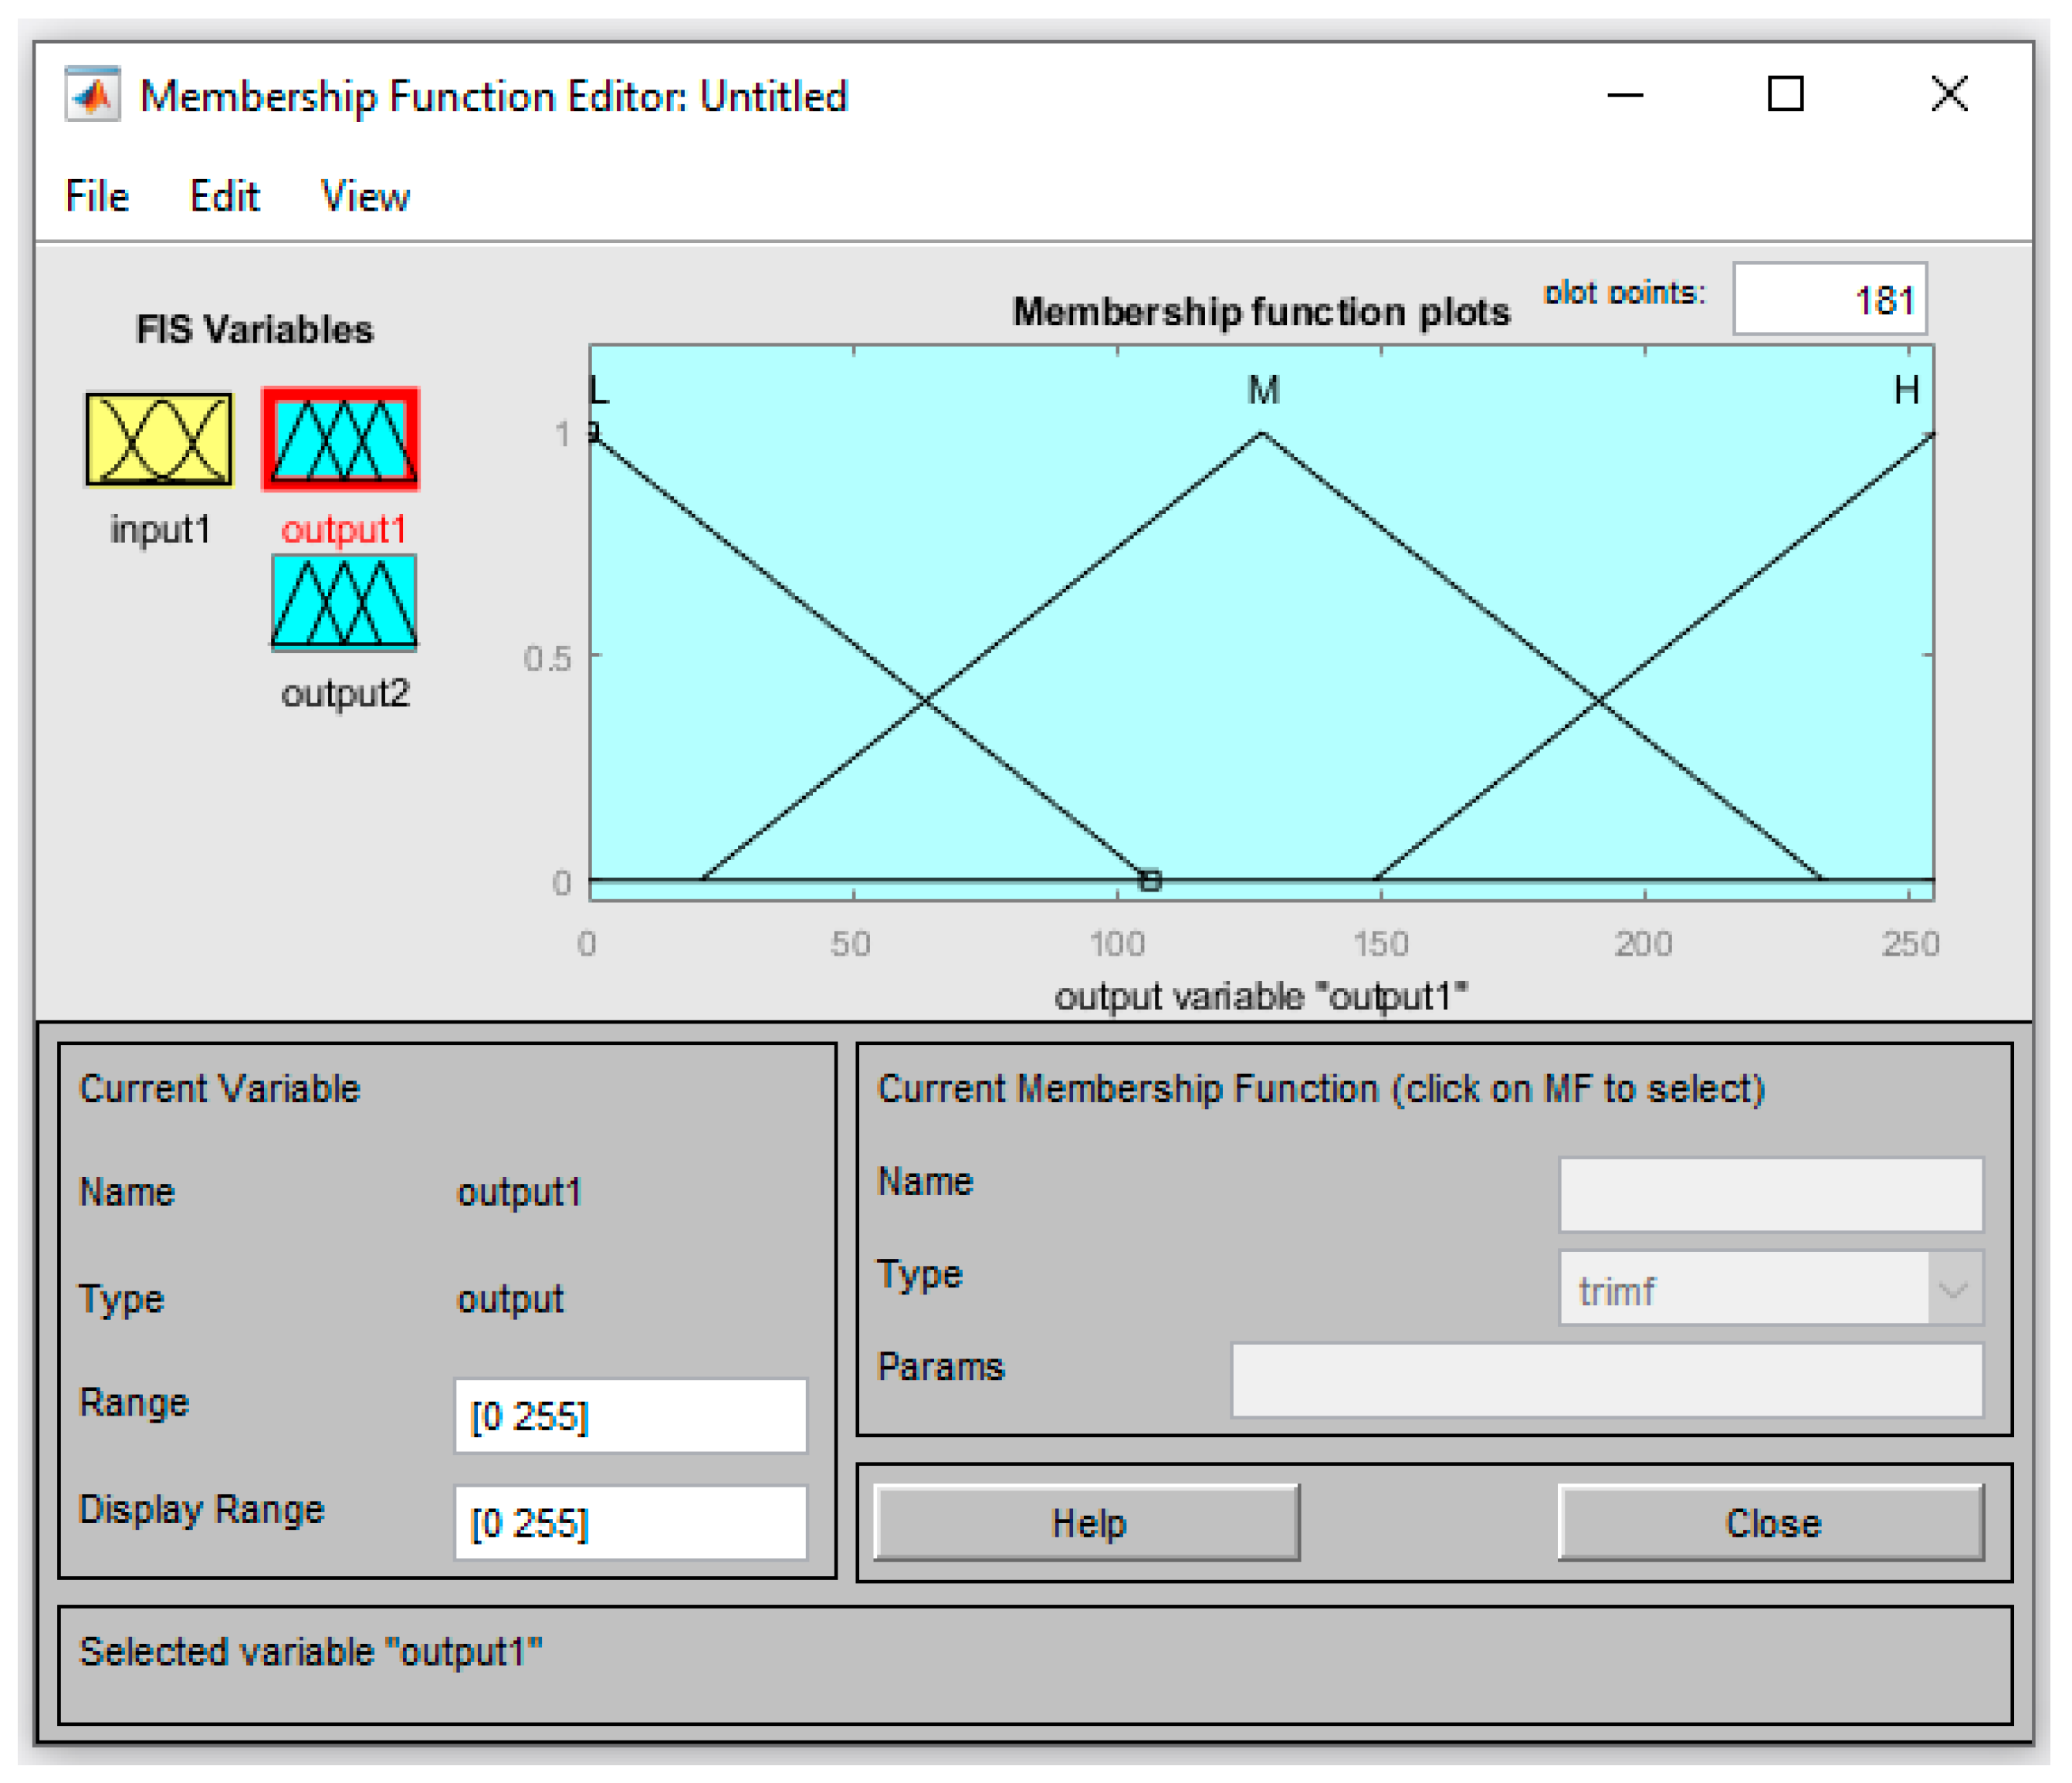
Task: Select the output2 variable icon
Action: pos(343,603)
